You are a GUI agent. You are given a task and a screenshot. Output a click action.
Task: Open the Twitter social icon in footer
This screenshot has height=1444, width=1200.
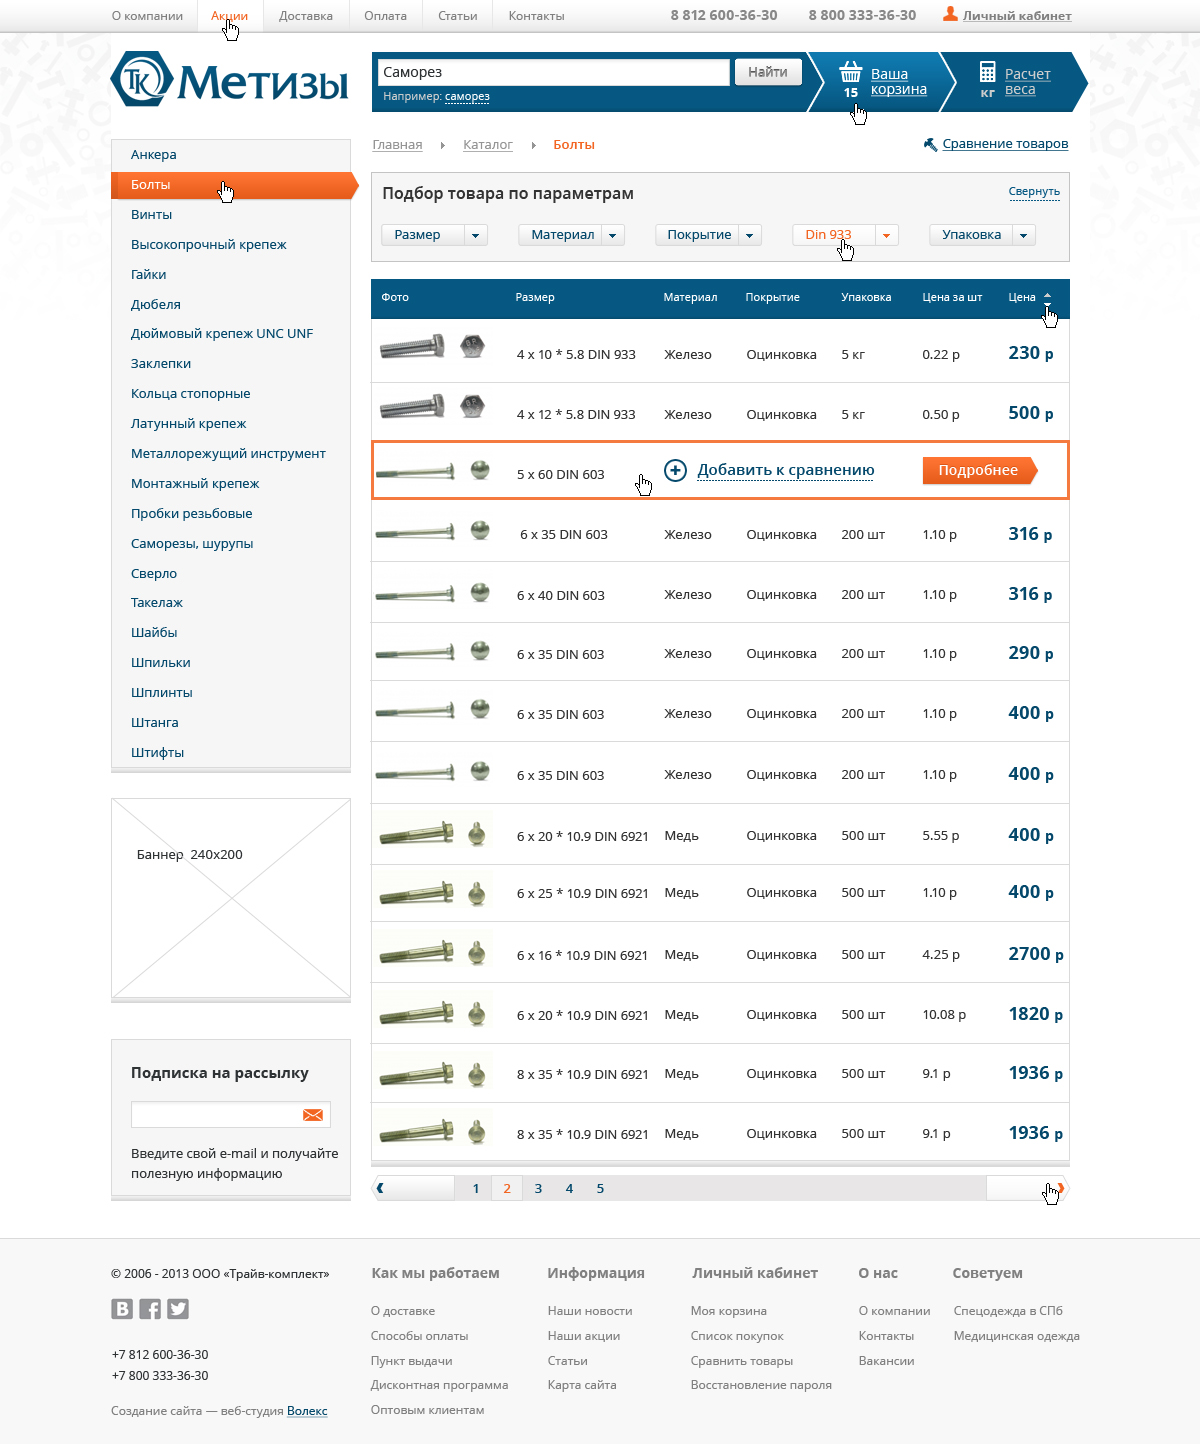178,1309
